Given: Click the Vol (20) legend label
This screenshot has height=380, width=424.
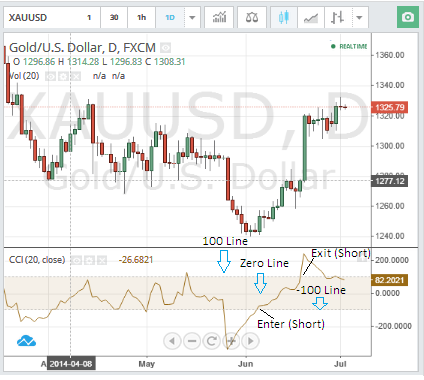Looking at the screenshot, I should point(23,76).
